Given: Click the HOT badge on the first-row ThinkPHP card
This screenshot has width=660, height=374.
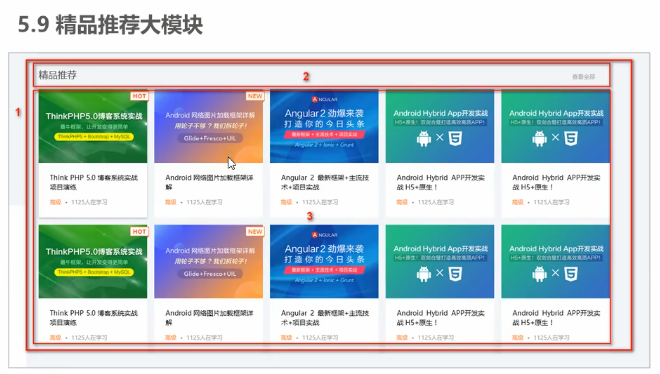Looking at the screenshot, I should (139, 96).
